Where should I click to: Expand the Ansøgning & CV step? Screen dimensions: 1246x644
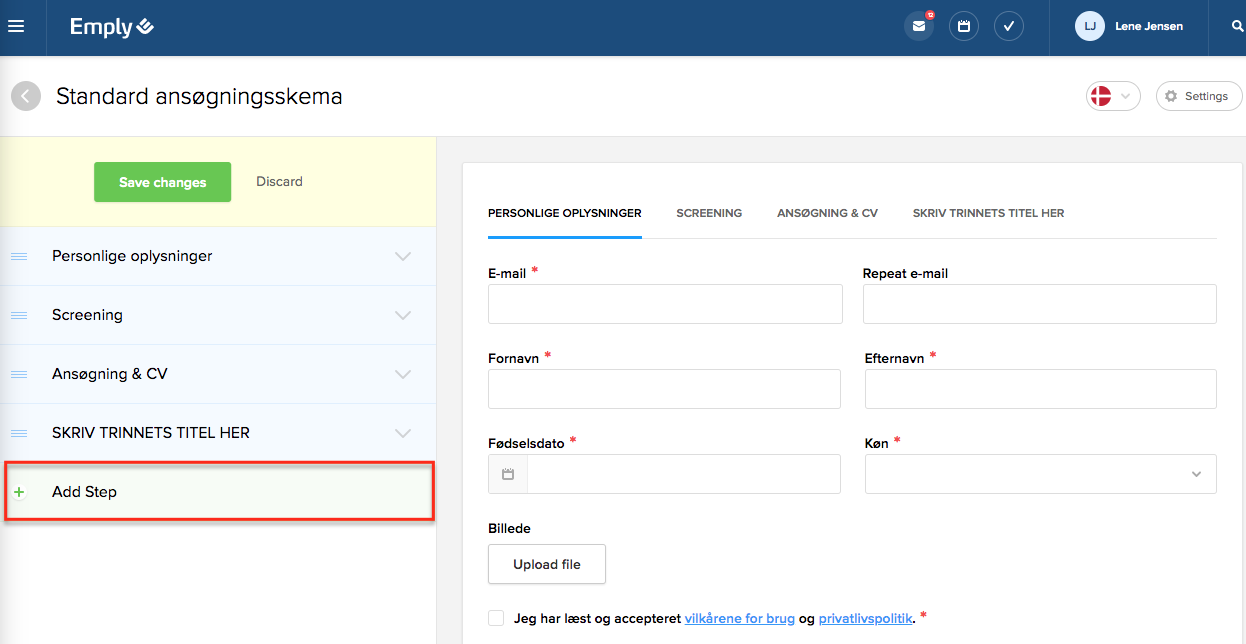[403, 375]
